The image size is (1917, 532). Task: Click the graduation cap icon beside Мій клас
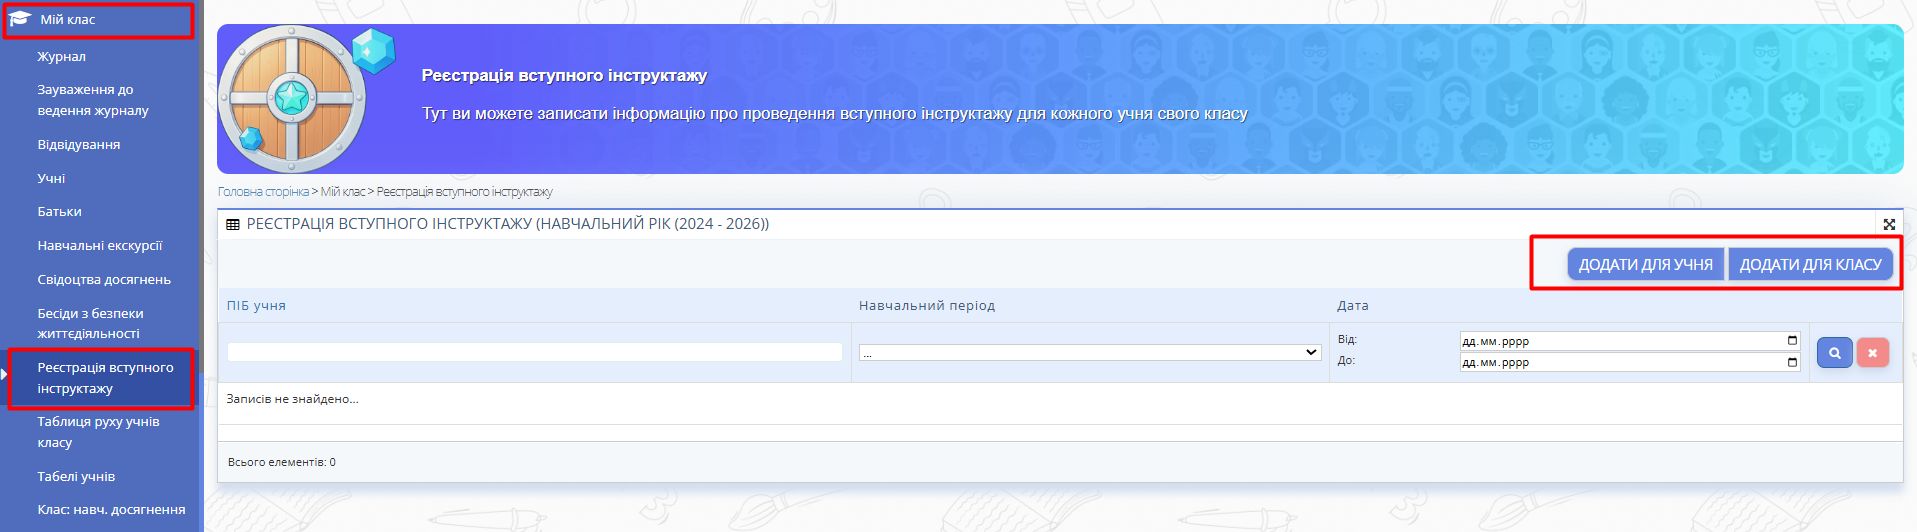pyautogui.click(x=20, y=19)
